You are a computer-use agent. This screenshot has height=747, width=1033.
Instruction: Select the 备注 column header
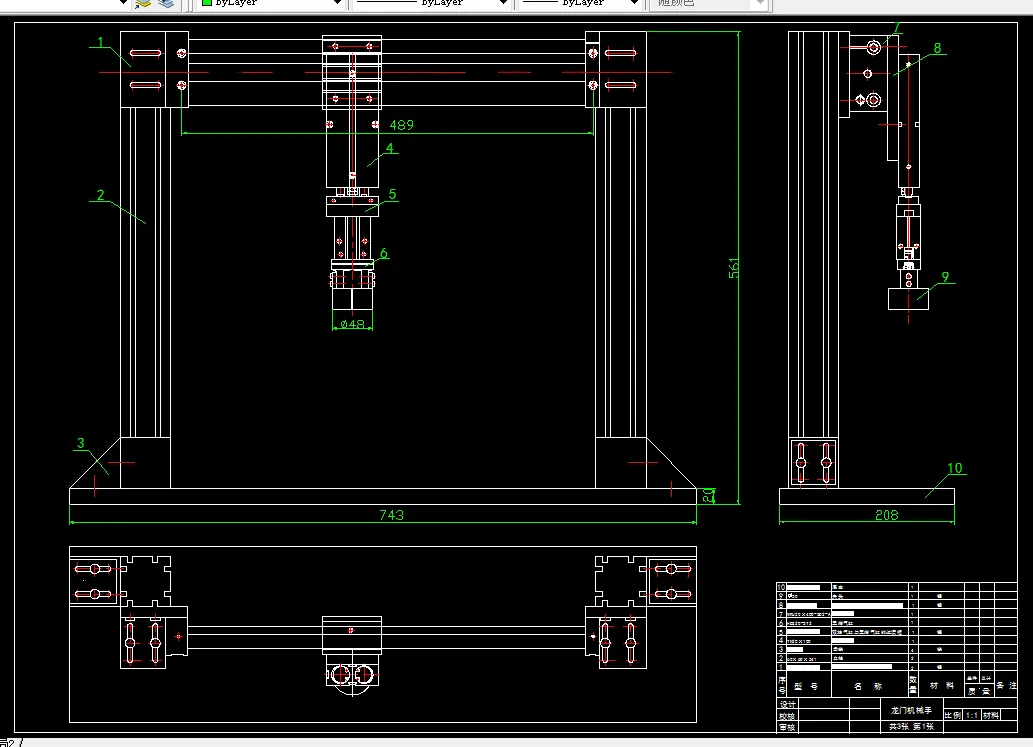tap(1006, 685)
